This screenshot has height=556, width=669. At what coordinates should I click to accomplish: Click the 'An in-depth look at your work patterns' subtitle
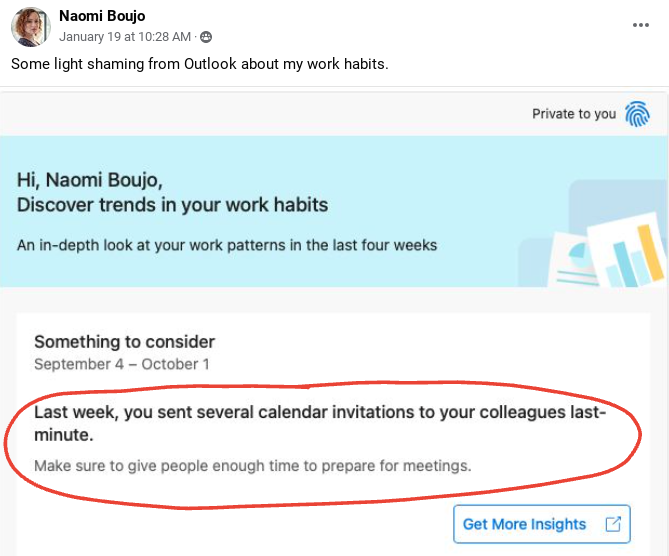[x=227, y=245]
